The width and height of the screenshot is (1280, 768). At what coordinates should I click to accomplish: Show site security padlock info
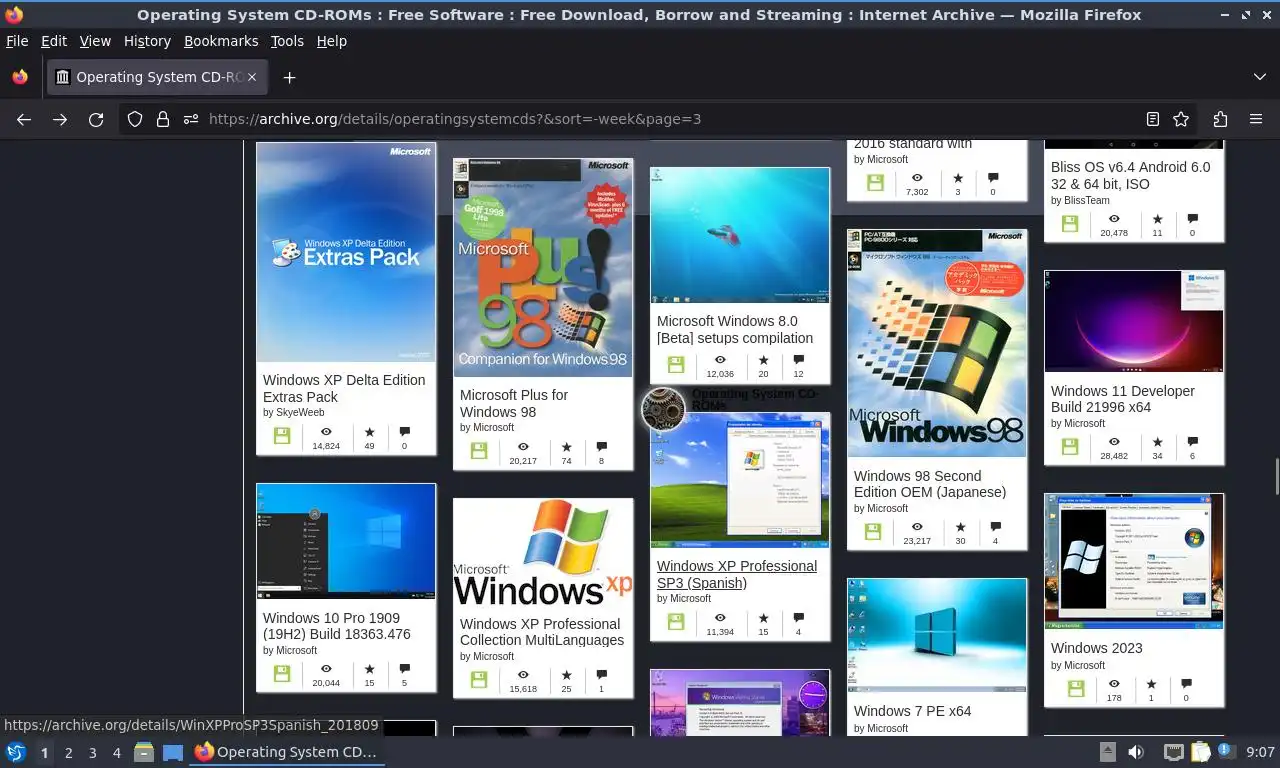coord(163,119)
